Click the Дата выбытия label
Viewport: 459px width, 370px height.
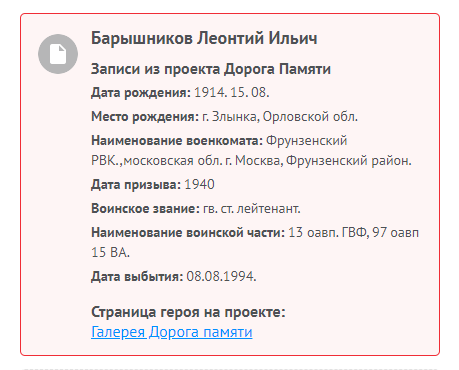(x=137, y=277)
